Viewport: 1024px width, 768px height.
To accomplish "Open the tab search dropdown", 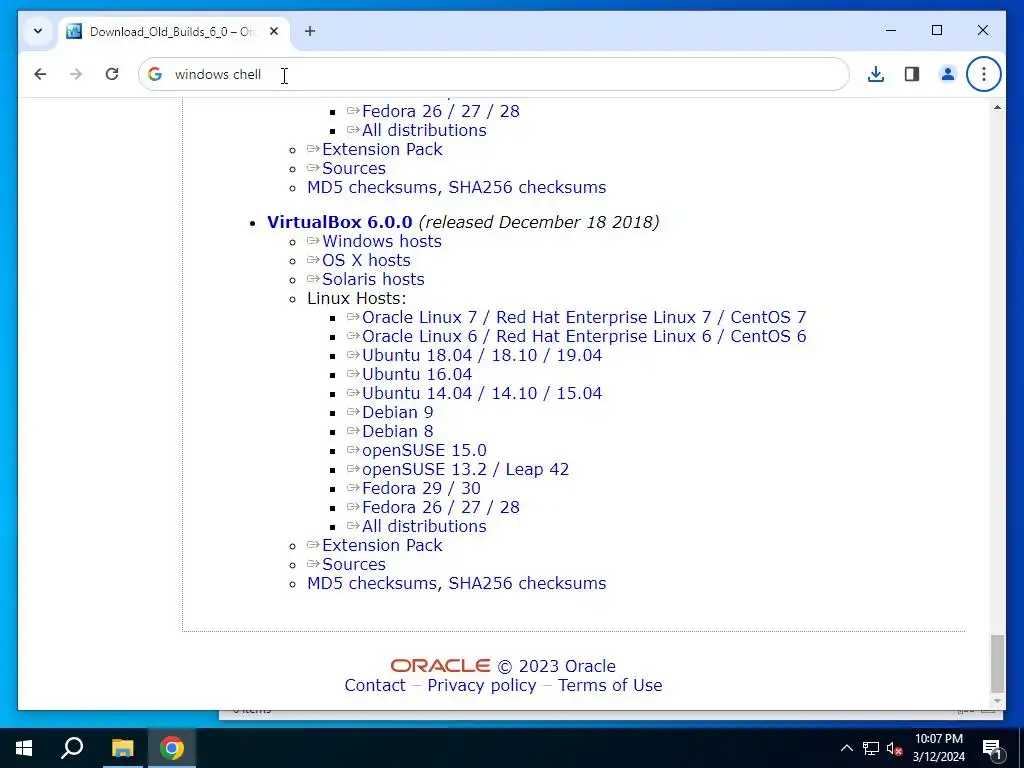I will click(38, 31).
